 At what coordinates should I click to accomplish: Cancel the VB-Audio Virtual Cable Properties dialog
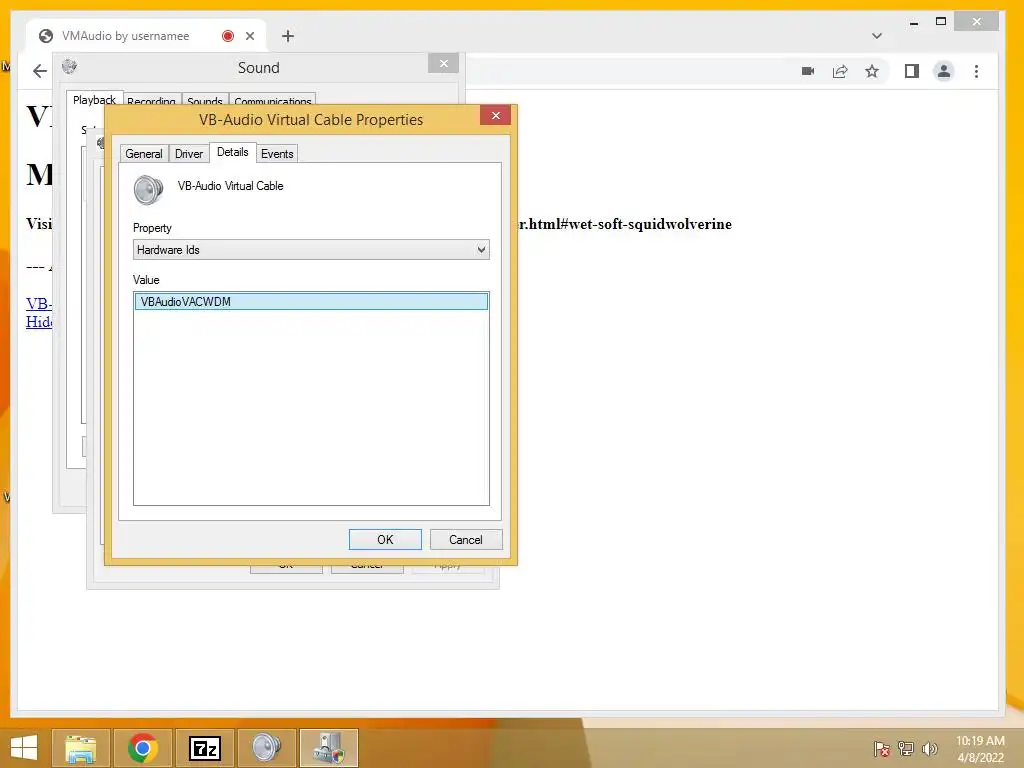coord(466,539)
